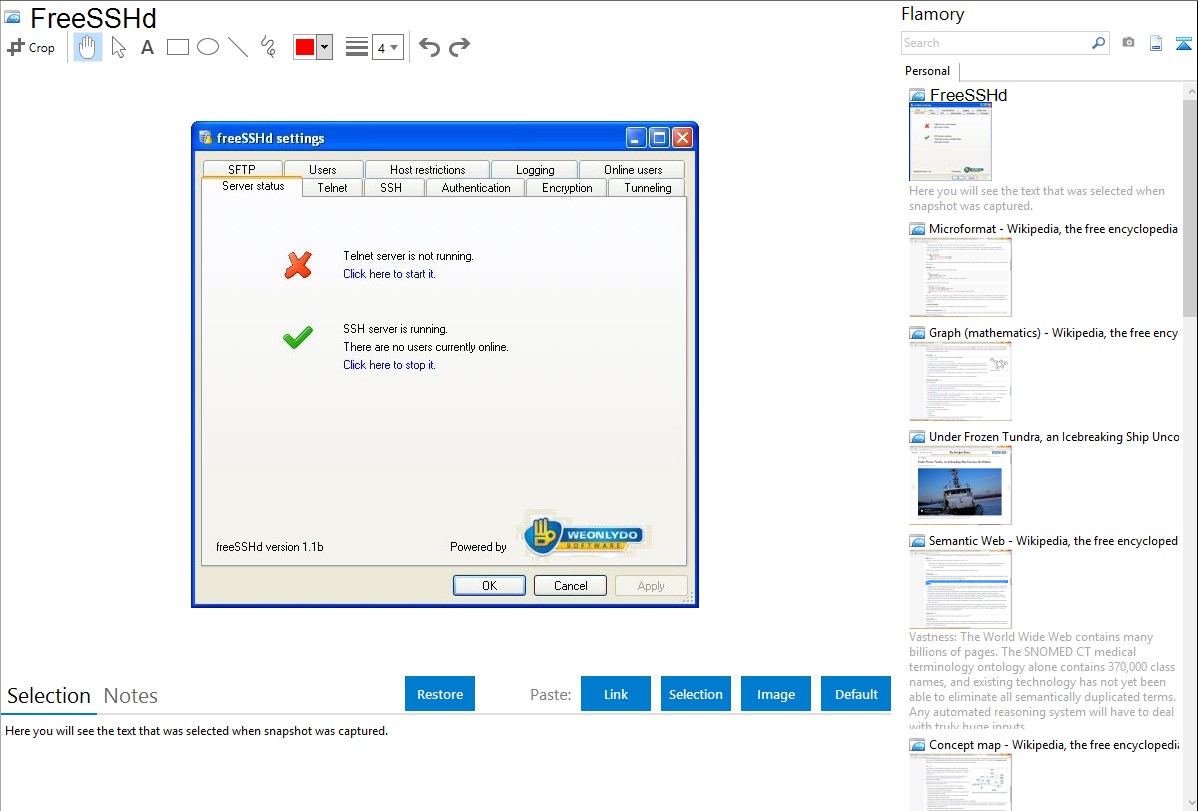Screen dimensions: 1198x811
Task: Click link to stop the SSH server
Action: click(389, 365)
